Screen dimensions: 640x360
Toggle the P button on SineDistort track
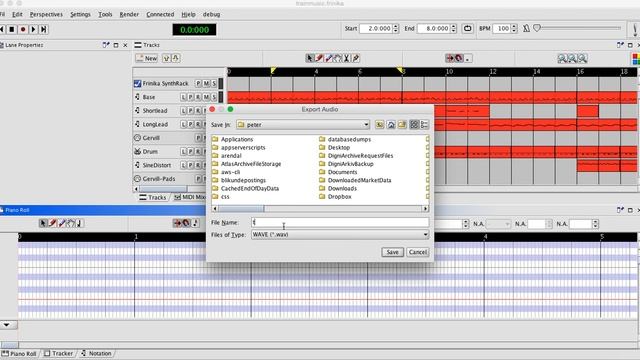tap(191, 165)
